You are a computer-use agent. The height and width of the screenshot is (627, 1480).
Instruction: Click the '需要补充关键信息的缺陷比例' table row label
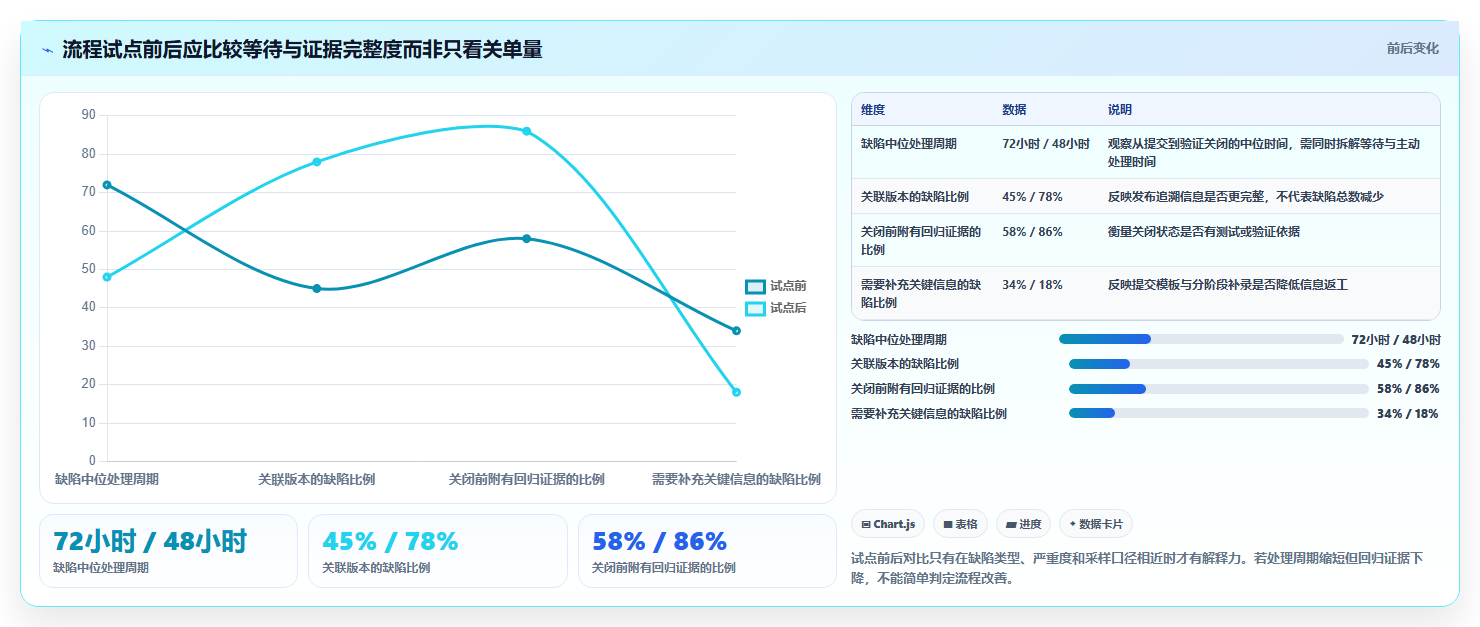click(x=921, y=294)
